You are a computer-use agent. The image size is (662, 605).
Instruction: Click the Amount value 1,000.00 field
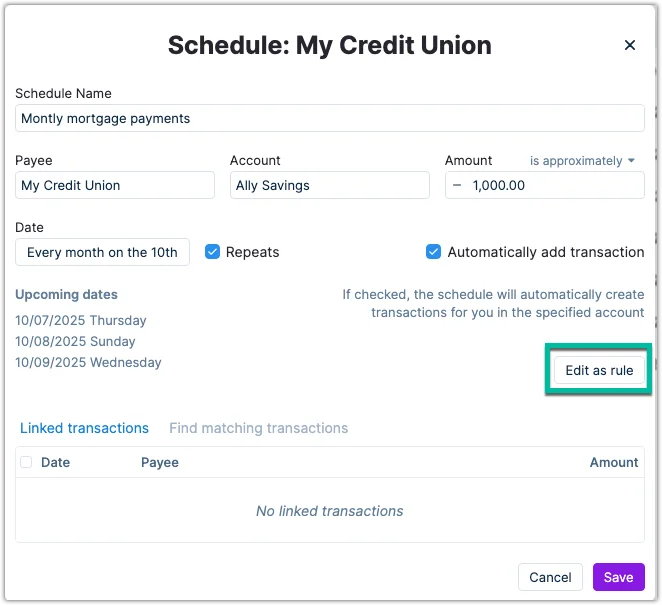(x=555, y=185)
